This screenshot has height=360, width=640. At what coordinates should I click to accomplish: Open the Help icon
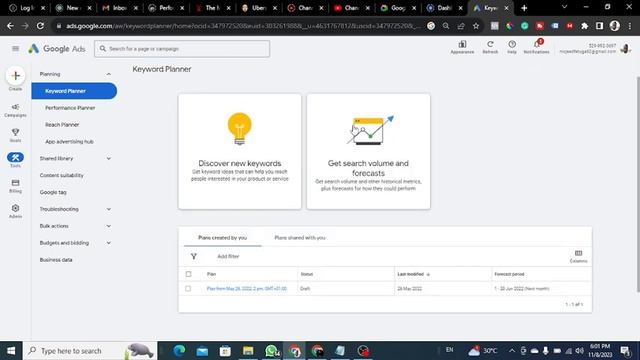pos(512,47)
